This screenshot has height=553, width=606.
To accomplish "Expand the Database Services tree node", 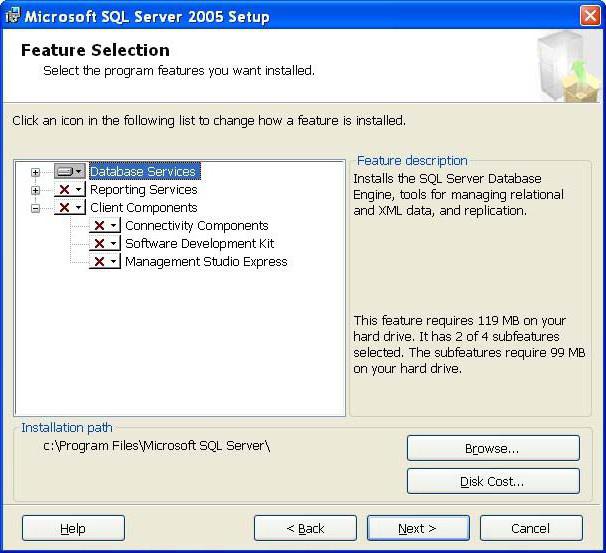I will [x=36, y=172].
